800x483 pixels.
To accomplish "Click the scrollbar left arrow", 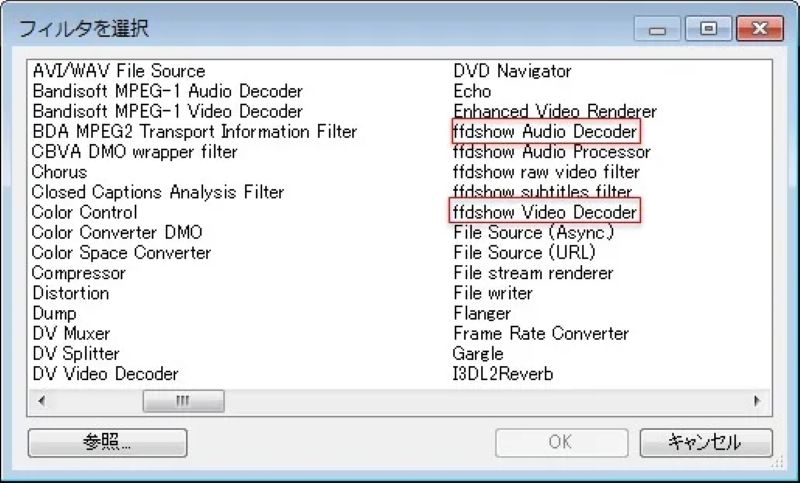I will [x=42, y=401].
